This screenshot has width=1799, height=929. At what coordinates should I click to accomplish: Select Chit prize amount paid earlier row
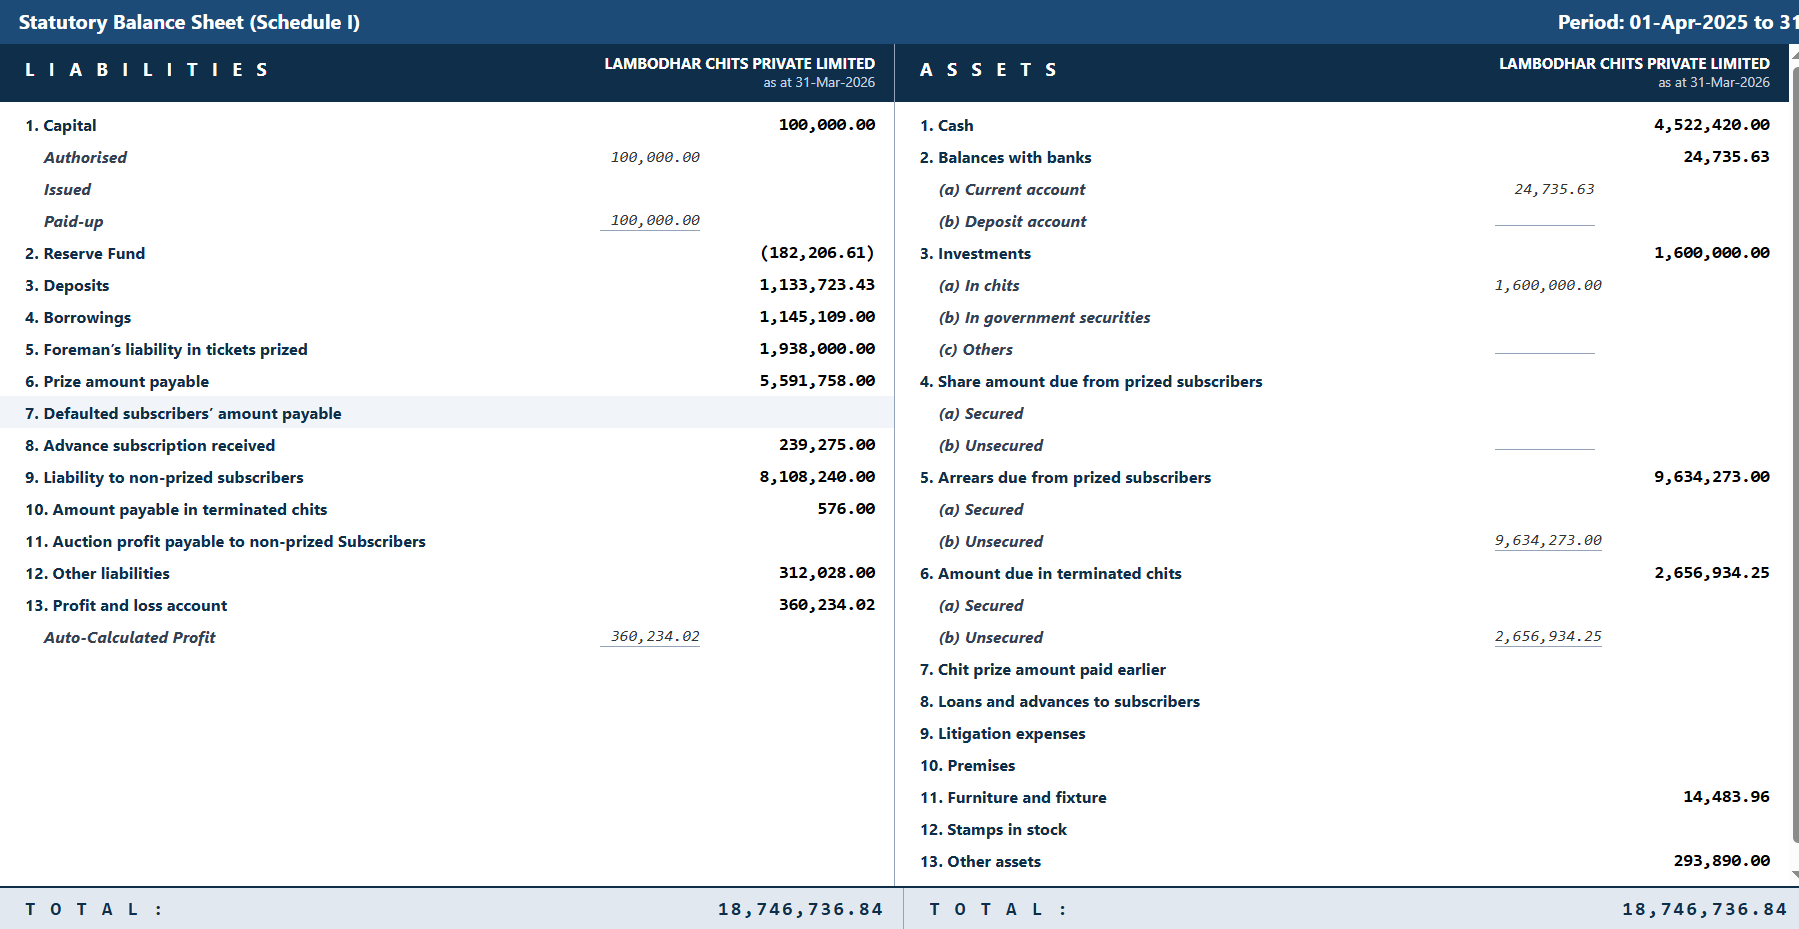(1342, 669)
